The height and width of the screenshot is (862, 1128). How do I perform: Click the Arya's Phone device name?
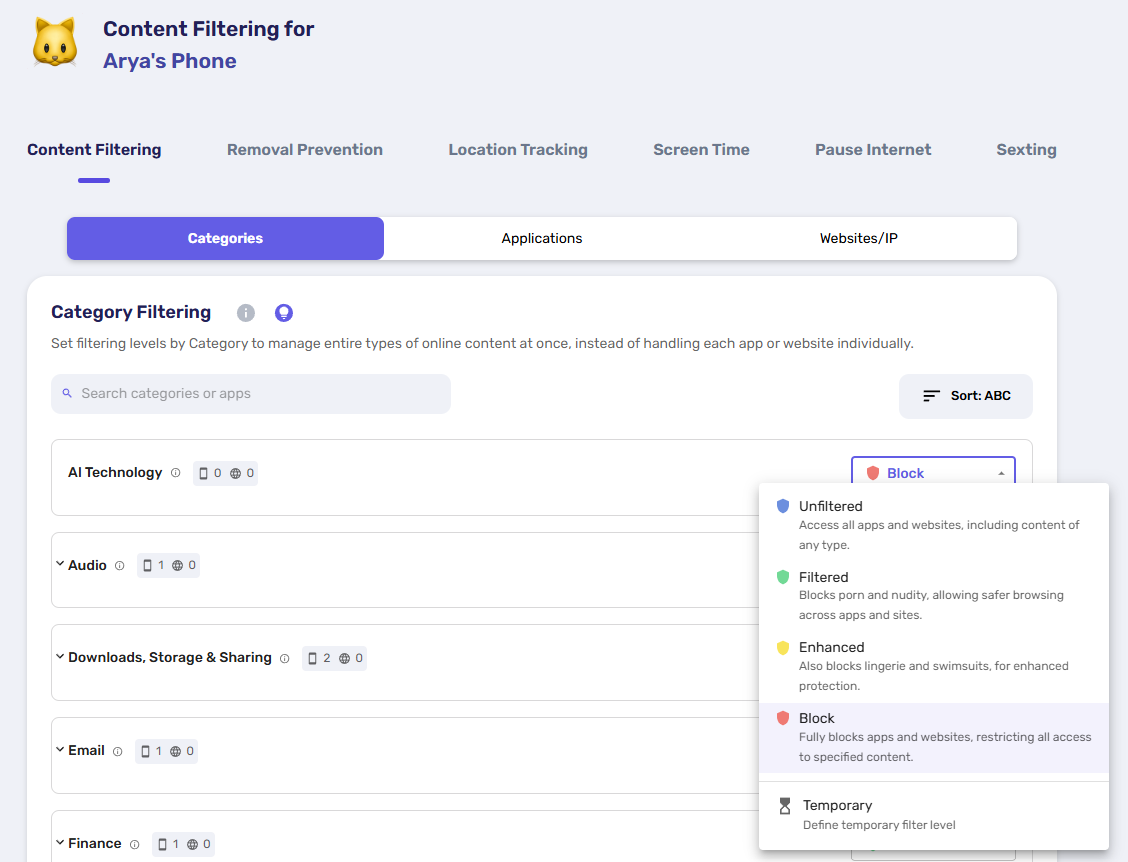coord(170,61)
